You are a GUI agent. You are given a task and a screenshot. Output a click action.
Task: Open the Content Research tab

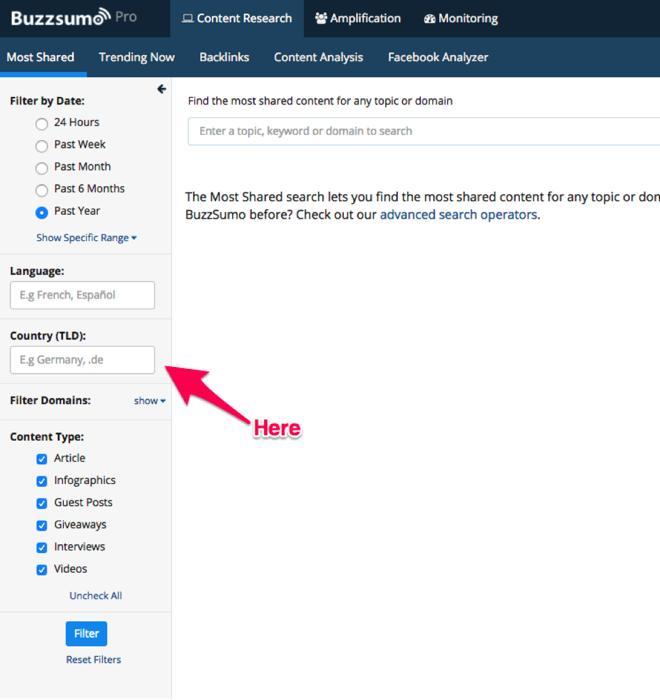237,18
